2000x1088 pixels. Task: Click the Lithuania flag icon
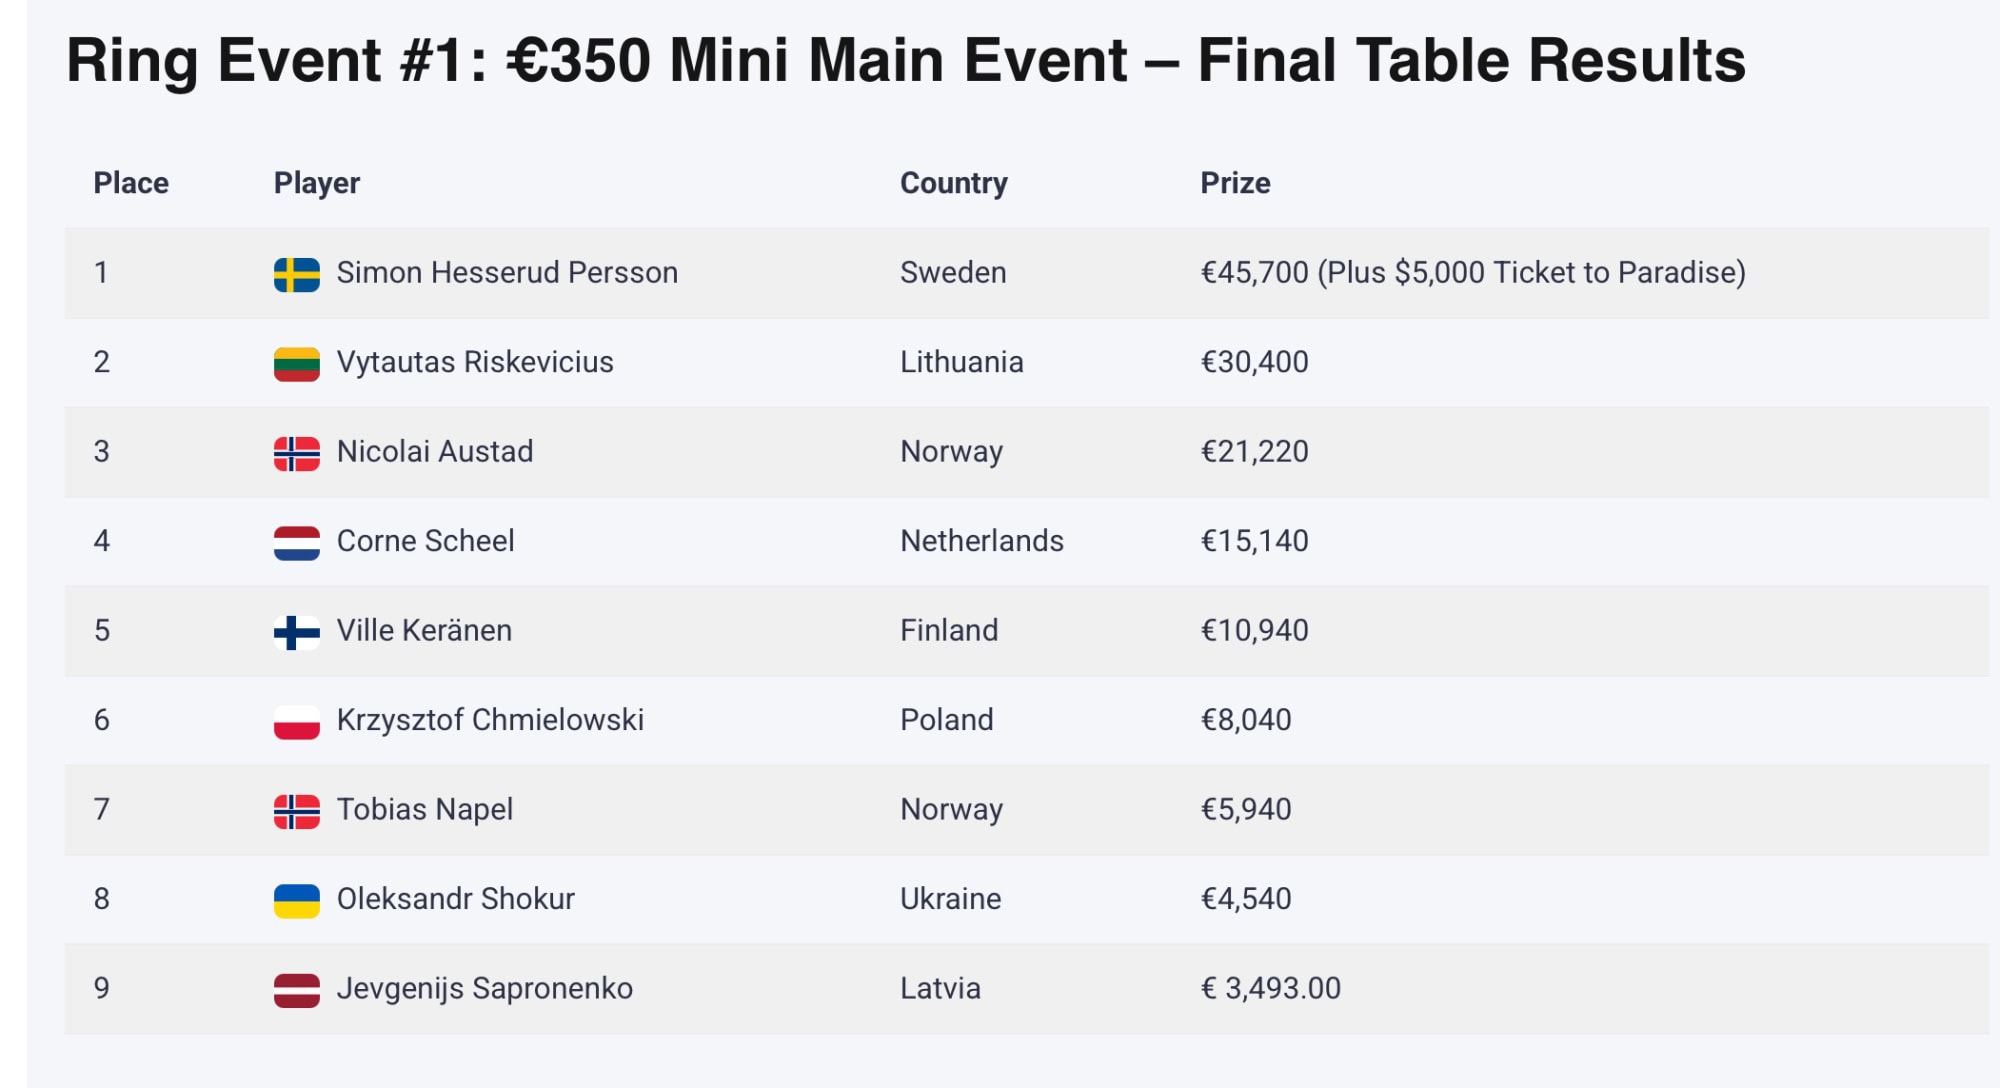coord(297,364)
